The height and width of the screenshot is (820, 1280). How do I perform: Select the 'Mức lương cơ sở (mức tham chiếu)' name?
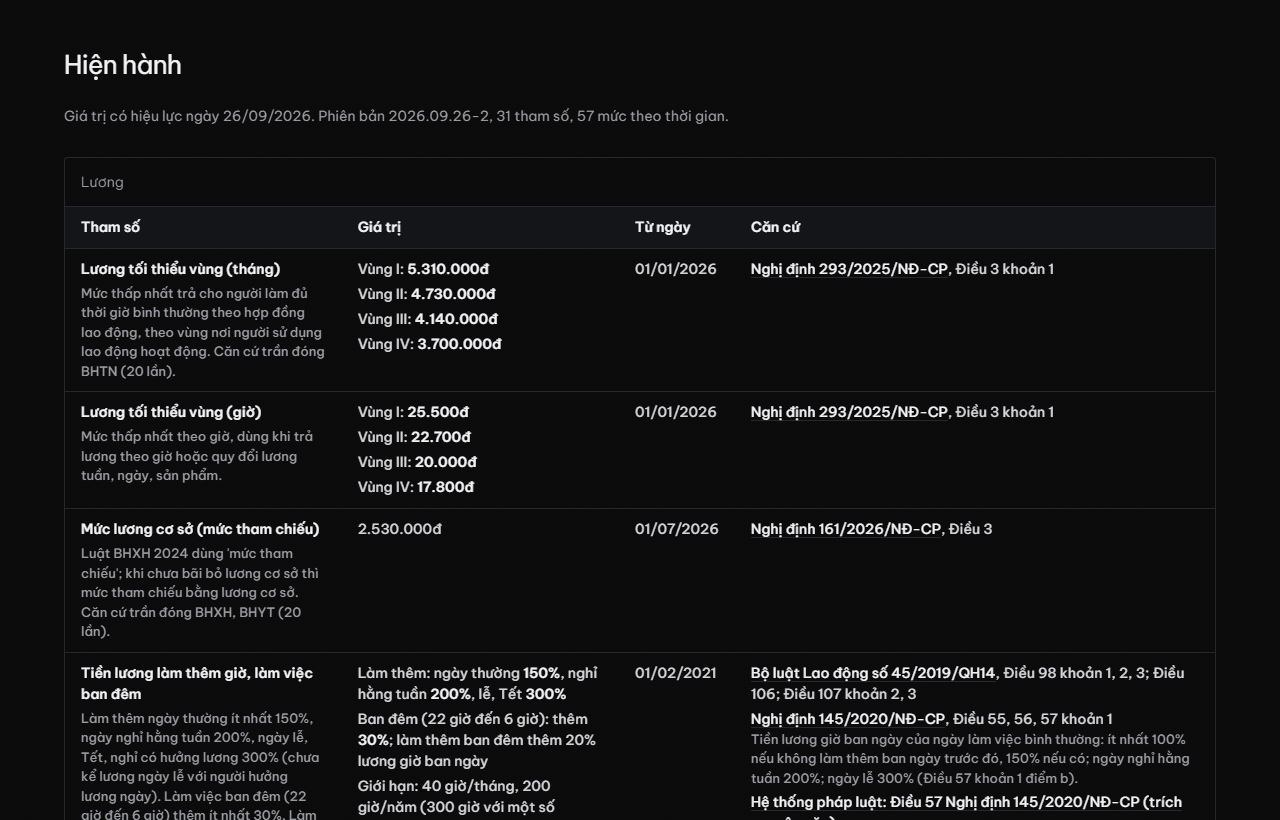tap(200, 529)
